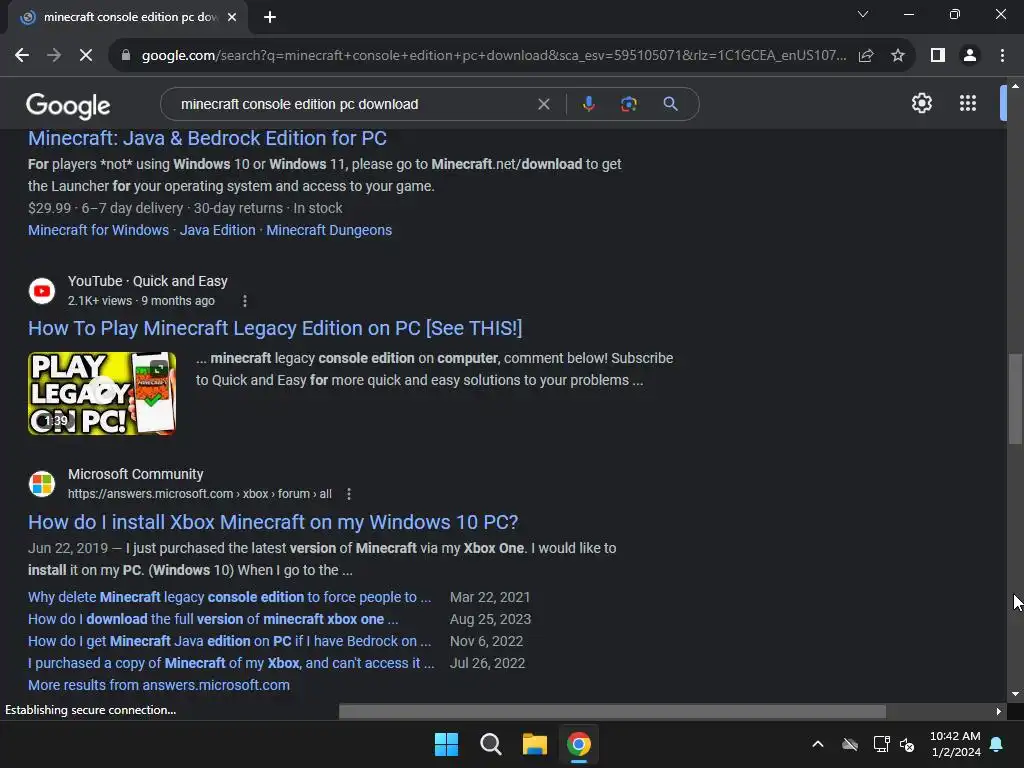Open notifications bell in taskbar
This screenshot has width=1024, height=768.
997,744
